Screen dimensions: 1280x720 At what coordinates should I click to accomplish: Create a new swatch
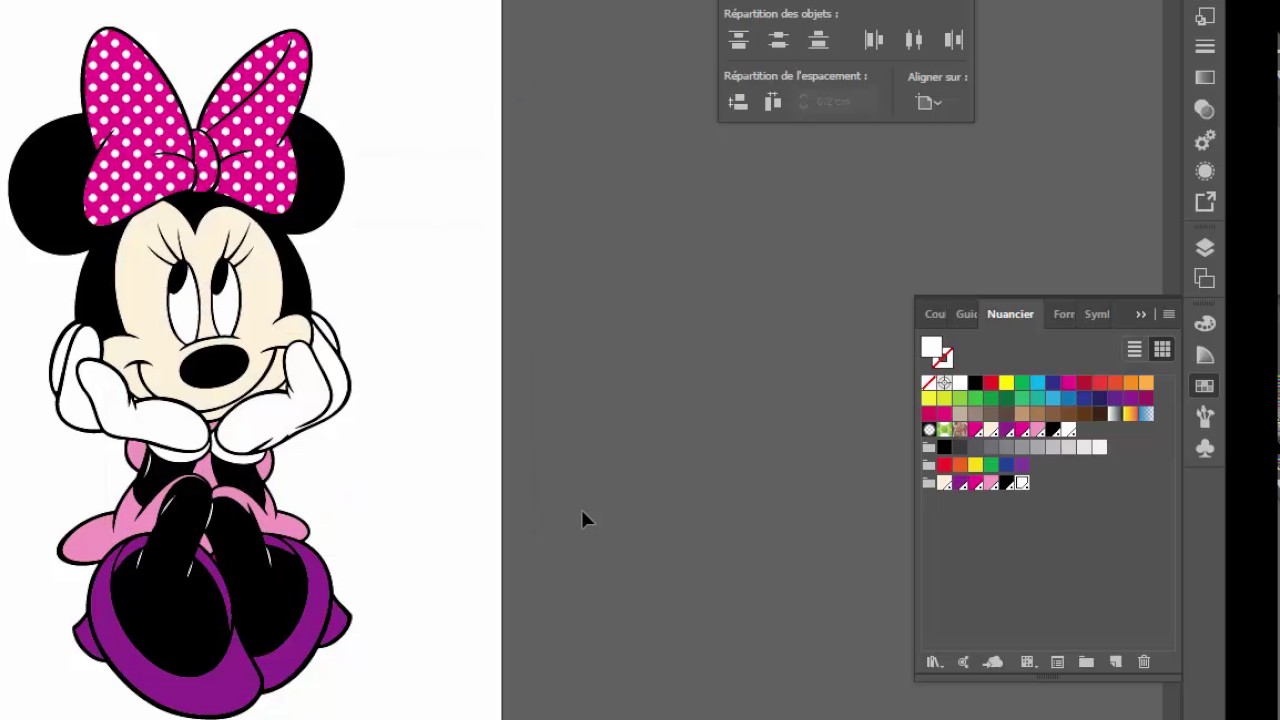pos(1116,662)
